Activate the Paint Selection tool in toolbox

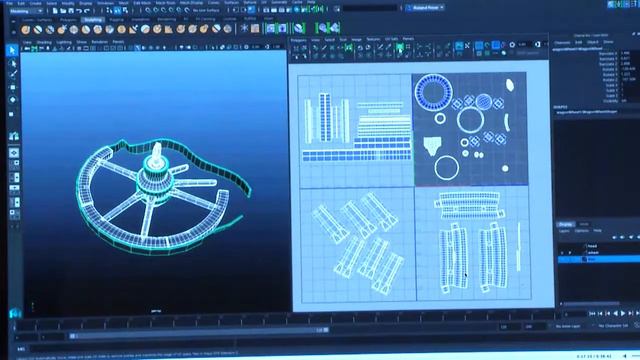click(x=13, y=75)
